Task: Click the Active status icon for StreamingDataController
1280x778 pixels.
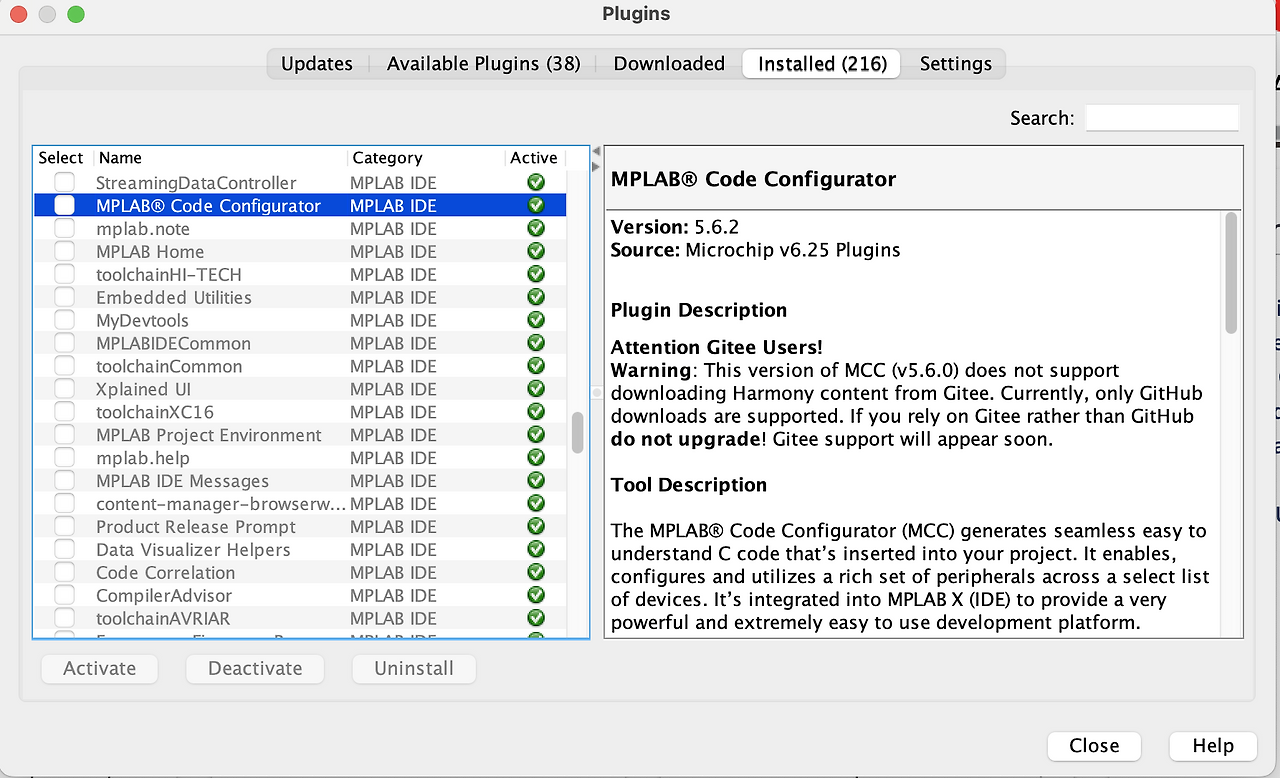Action: [536, 182]
